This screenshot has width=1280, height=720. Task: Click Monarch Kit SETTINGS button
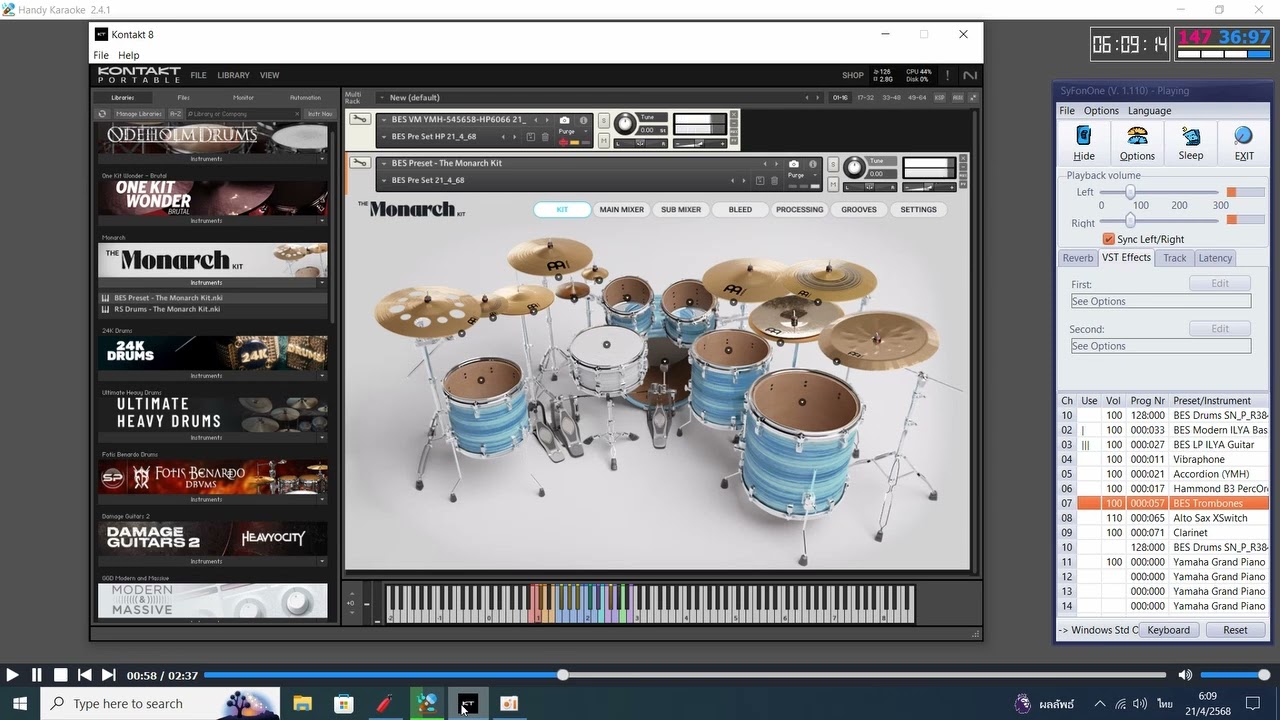918,210
